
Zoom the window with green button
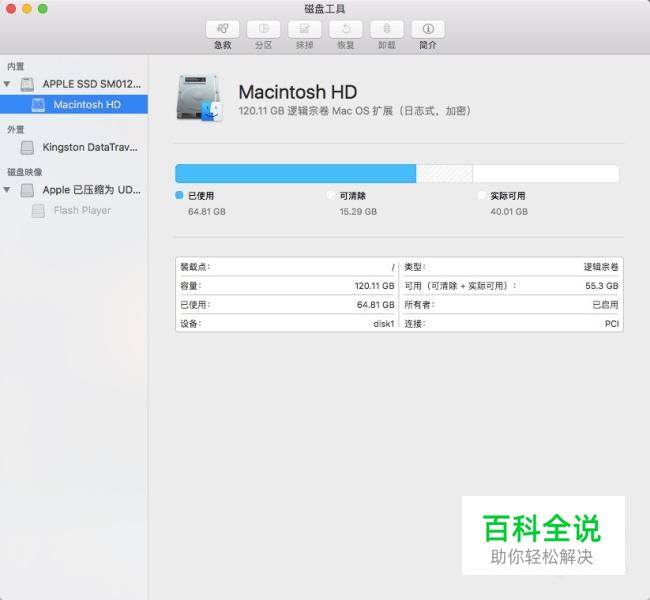point(43,9)
